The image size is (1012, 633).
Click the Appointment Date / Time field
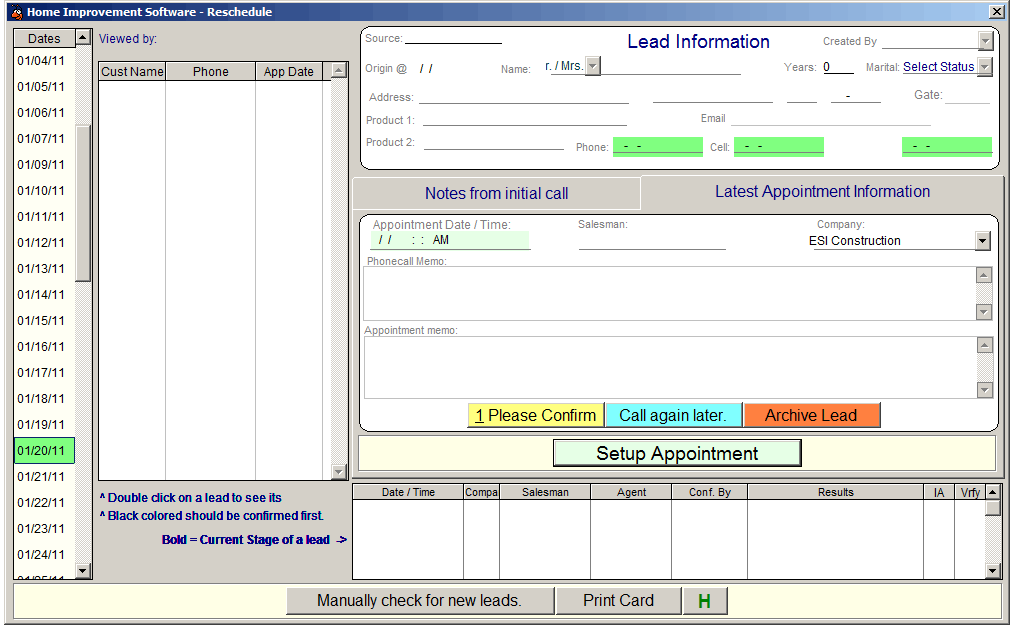[x=450, y=241]
